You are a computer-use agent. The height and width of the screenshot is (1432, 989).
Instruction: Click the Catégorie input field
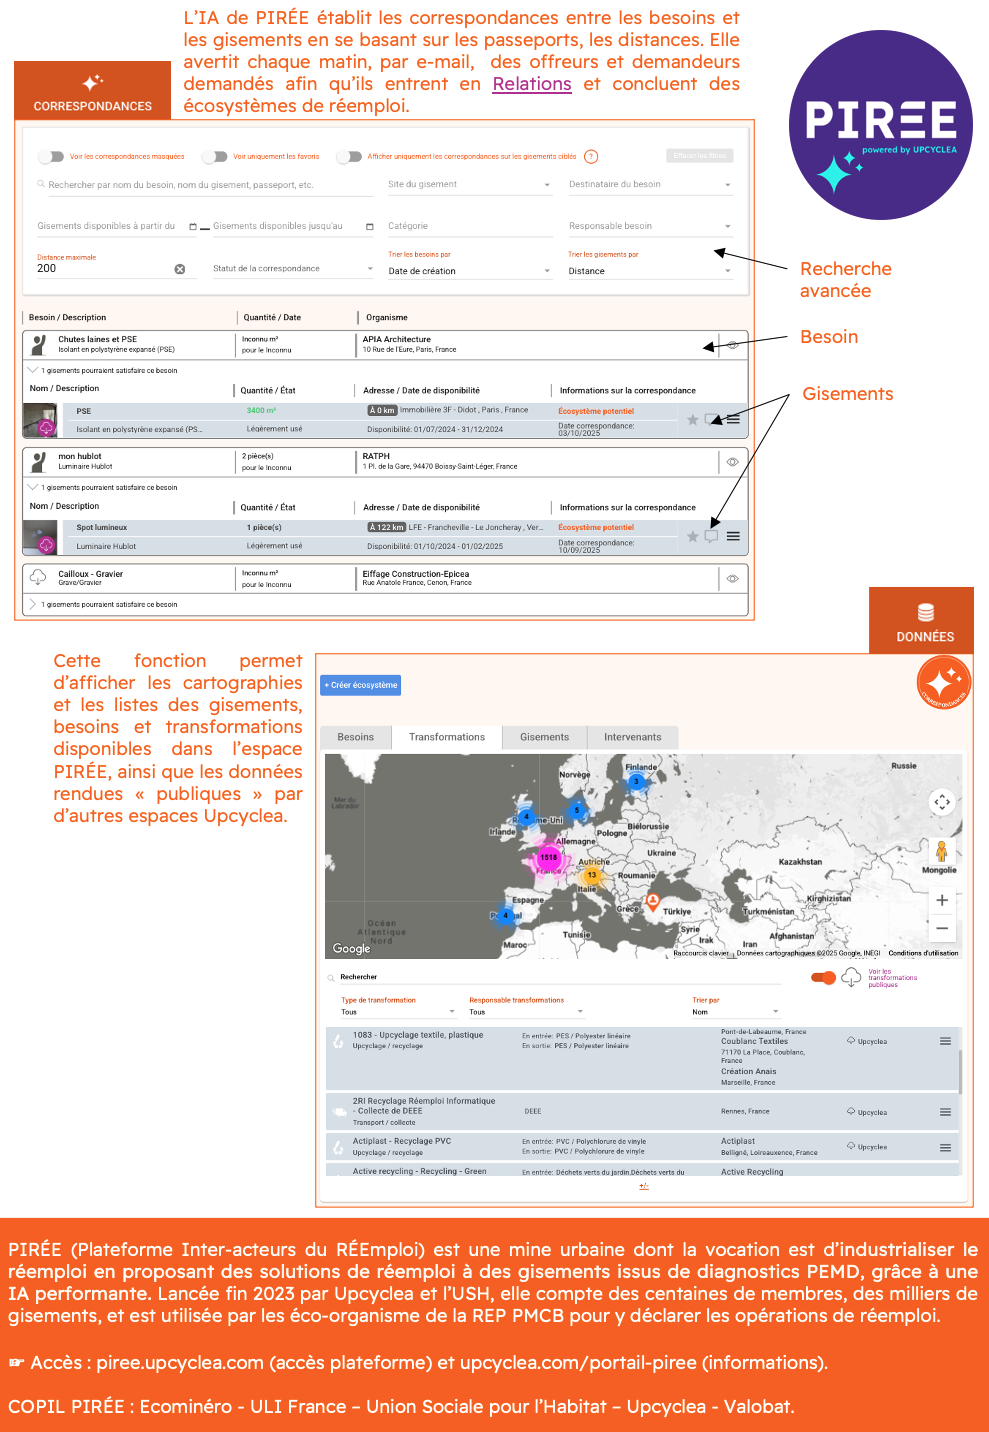[x=469, y=226]
